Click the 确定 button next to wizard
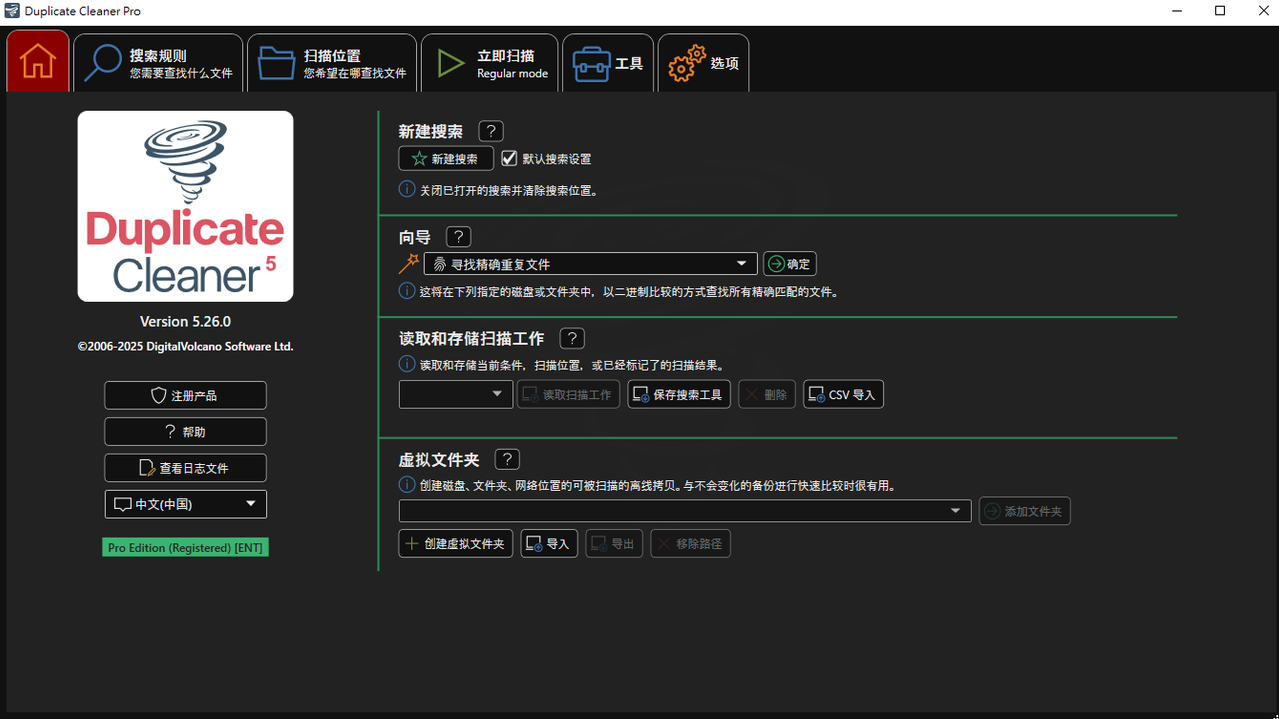This screenshot has height=719, width=1279. tap(790, 264)
